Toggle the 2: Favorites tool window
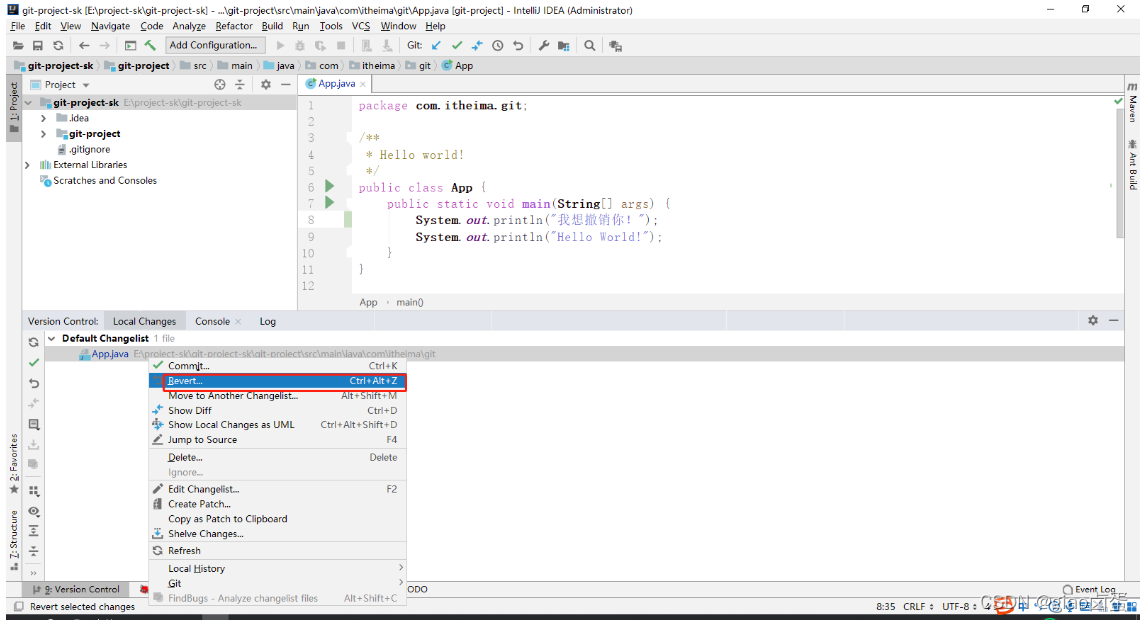 coord(14,463)
